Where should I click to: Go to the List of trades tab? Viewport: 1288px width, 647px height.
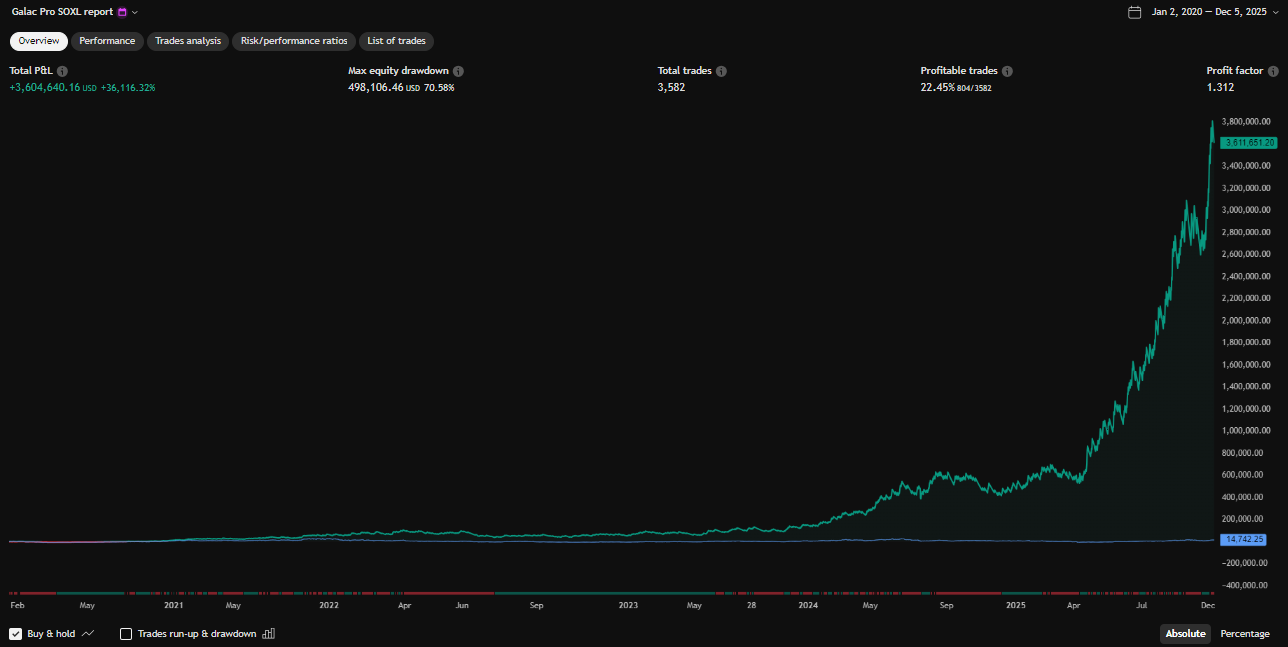[x=396, y=41]
